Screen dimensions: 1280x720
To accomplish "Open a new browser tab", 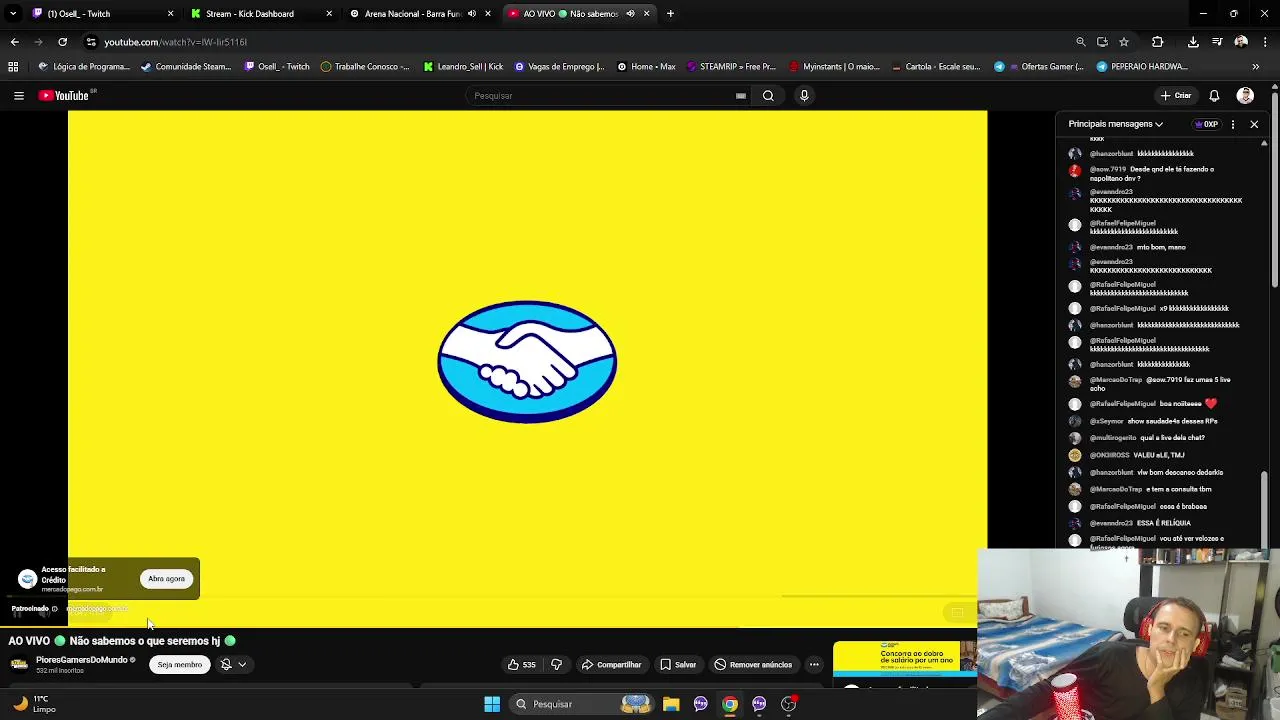I will point(670,14).
